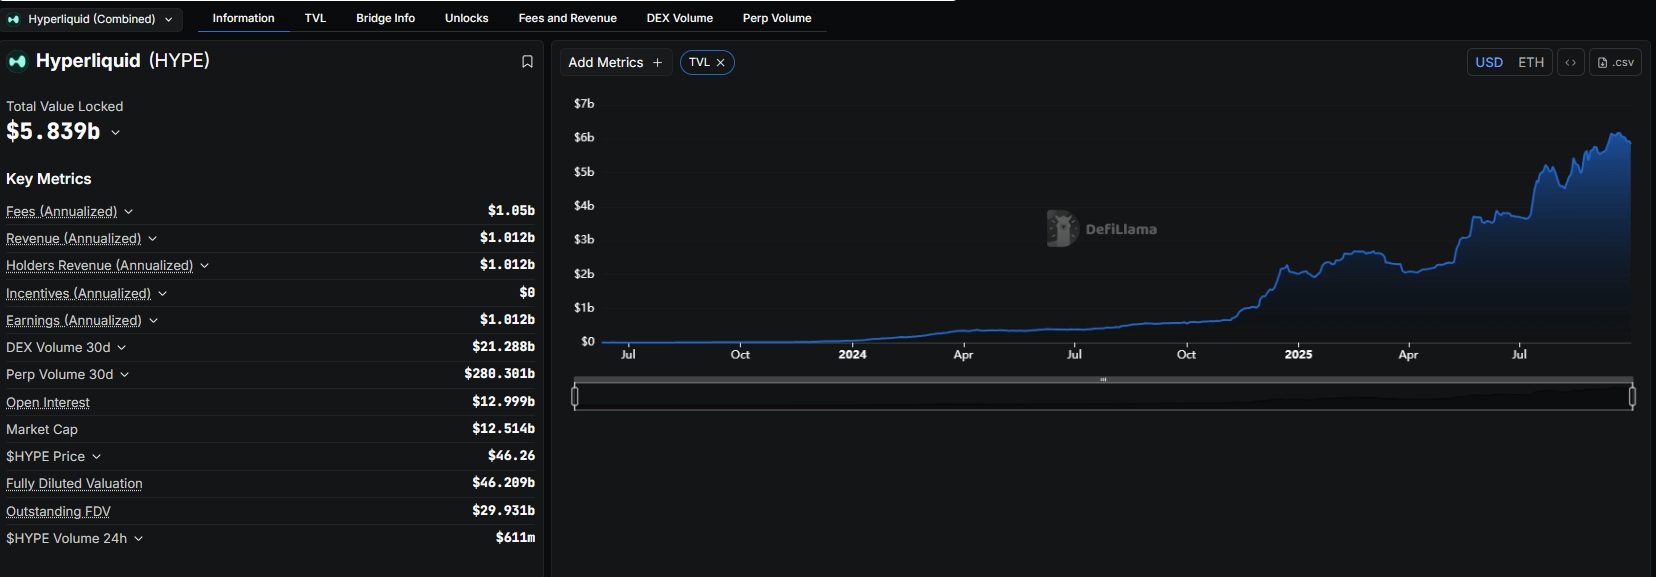The image size is (1656, 577).
Task: Switch to the Bridge Info tab
Action: coord(385,18)
